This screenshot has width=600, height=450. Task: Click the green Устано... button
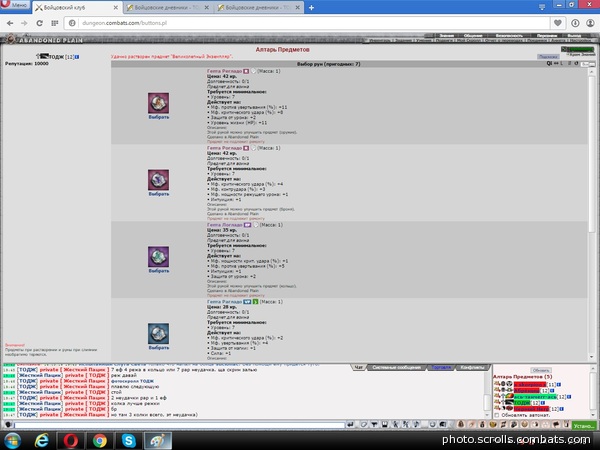[x=584, y=426]
